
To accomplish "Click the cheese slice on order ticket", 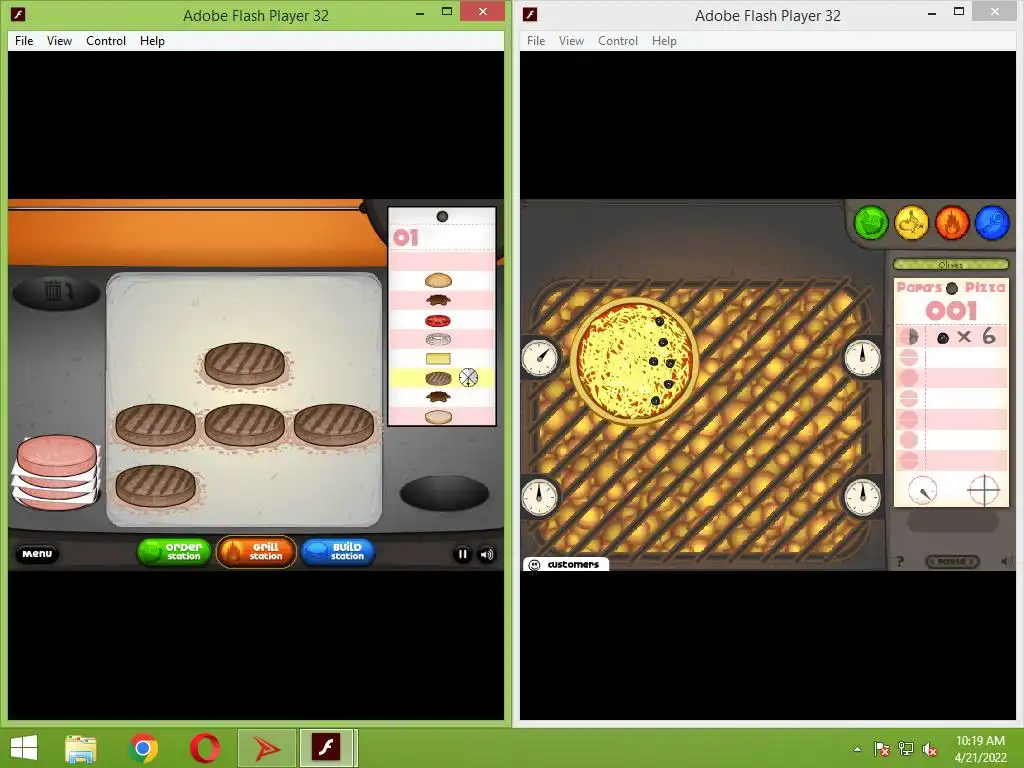I will (438, 359).
